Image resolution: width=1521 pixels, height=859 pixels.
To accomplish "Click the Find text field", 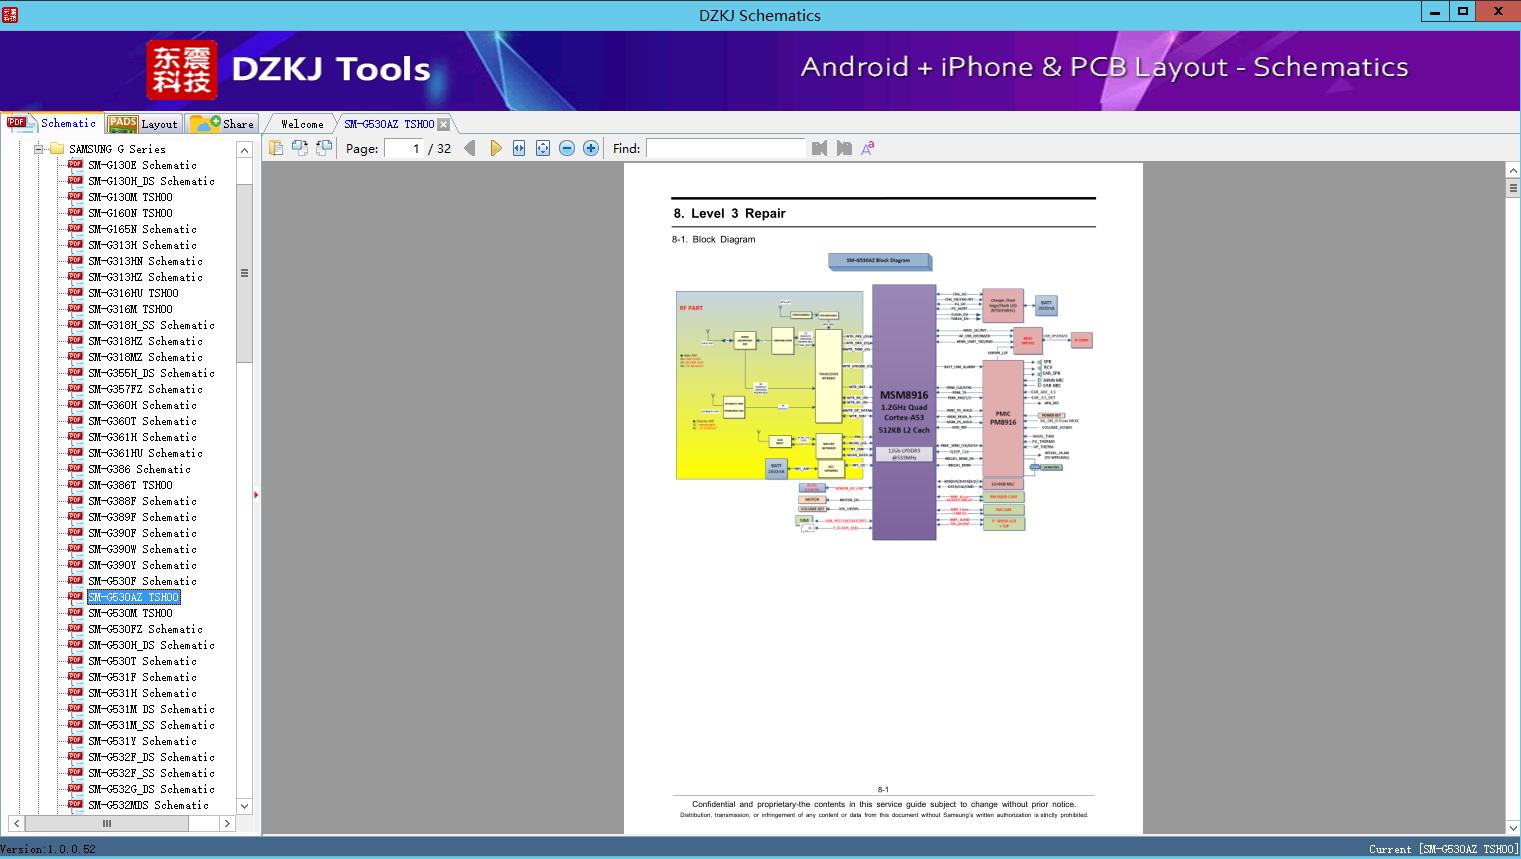I will coord(725,148).
